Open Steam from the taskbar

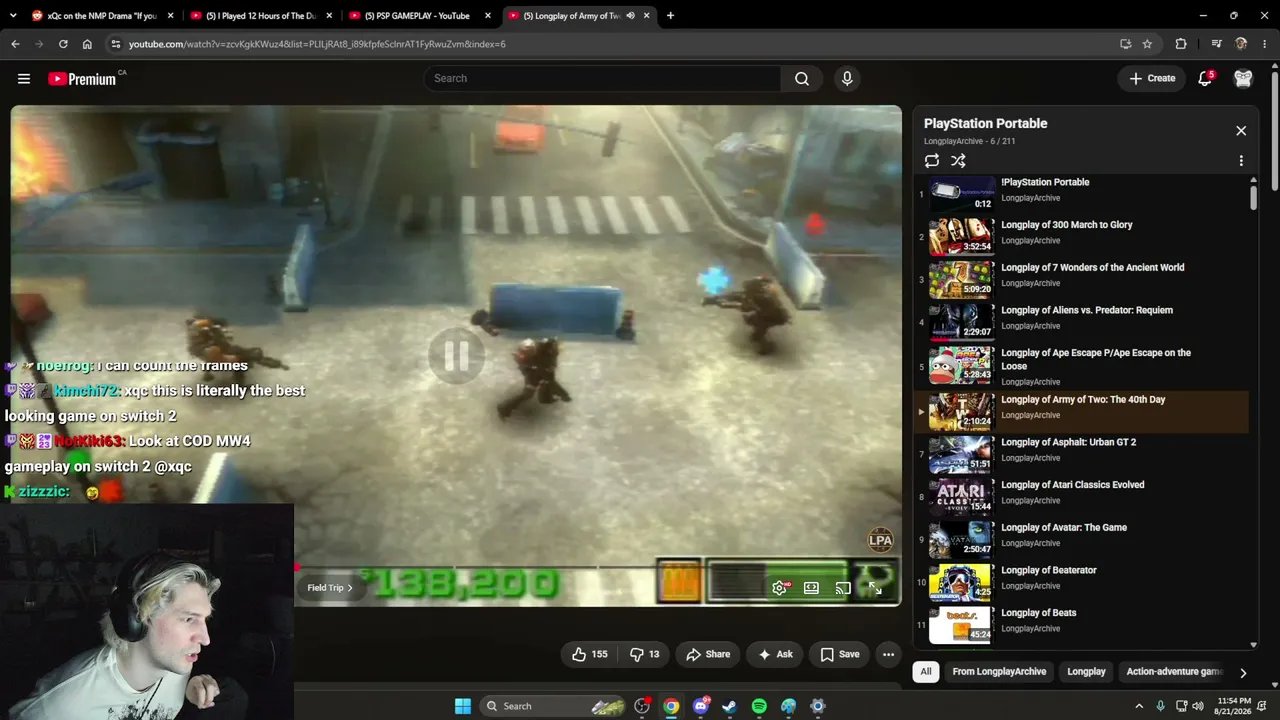point(730,706)
